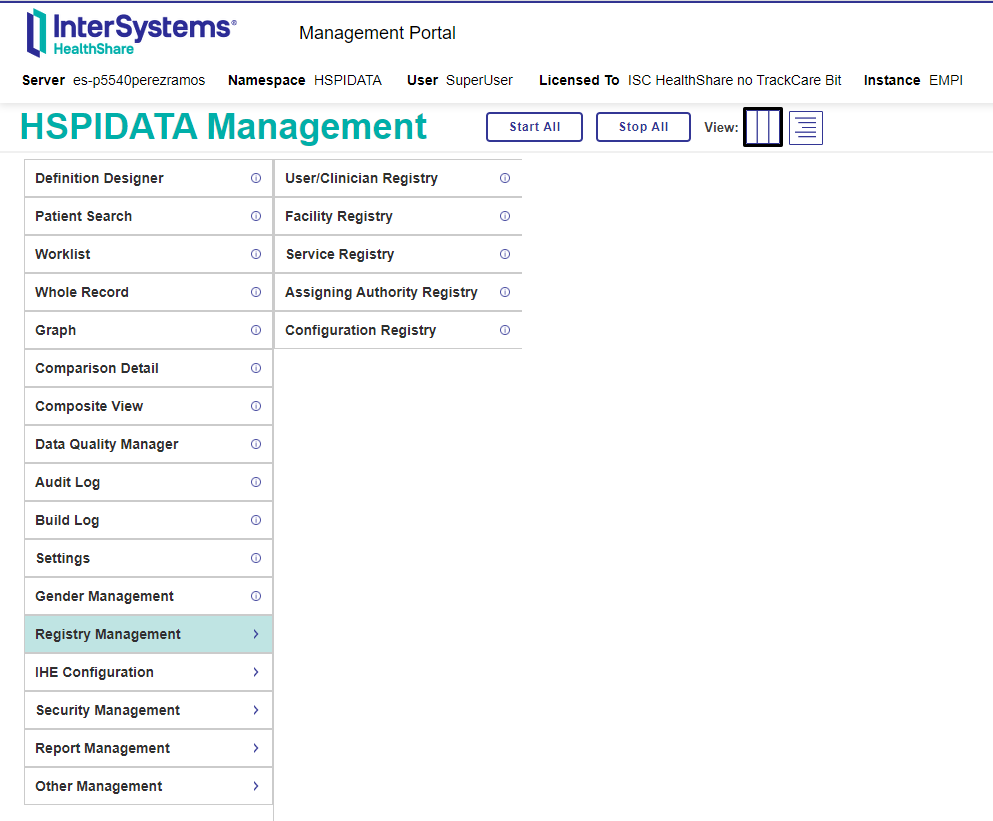Open Assigning Authority Registry link
The image size is (993, 821).
398,292
